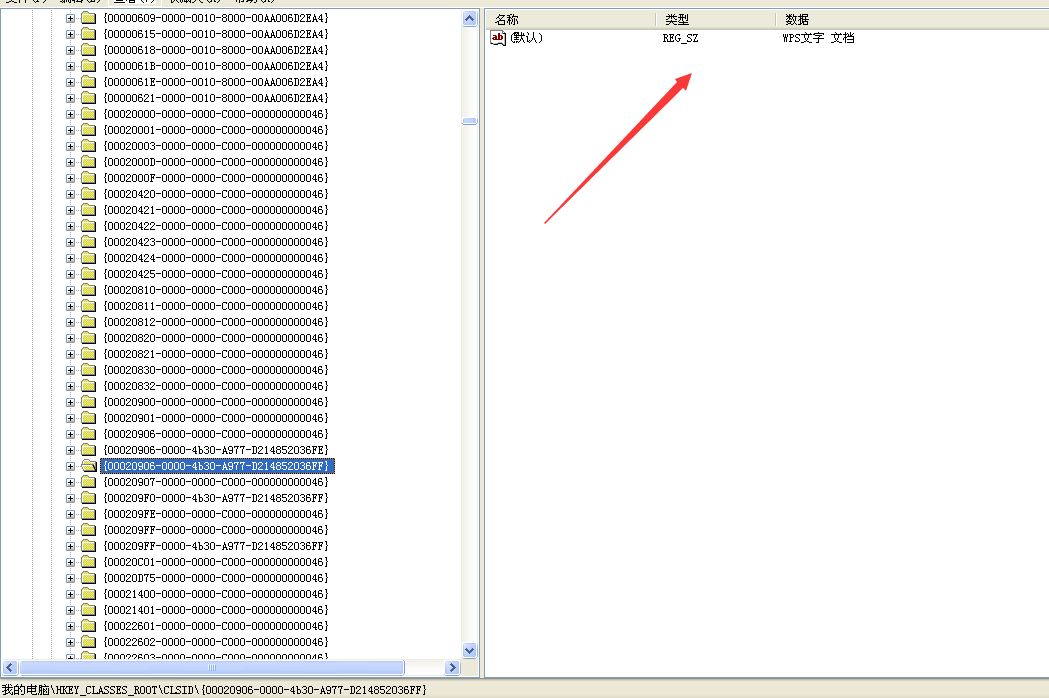This screenshot has width=1049, height=698.
Task: Click folder icon of {00022601-0000-0000-C000-000000000046}
Action: [88, 626]
